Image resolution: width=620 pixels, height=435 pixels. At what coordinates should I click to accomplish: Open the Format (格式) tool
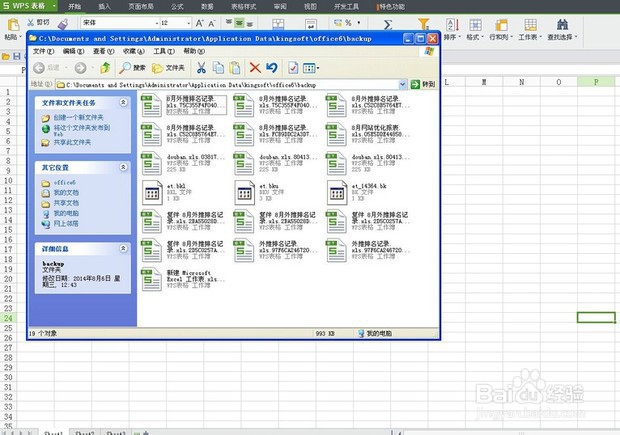pyautogui.click(x=475, y=29)
